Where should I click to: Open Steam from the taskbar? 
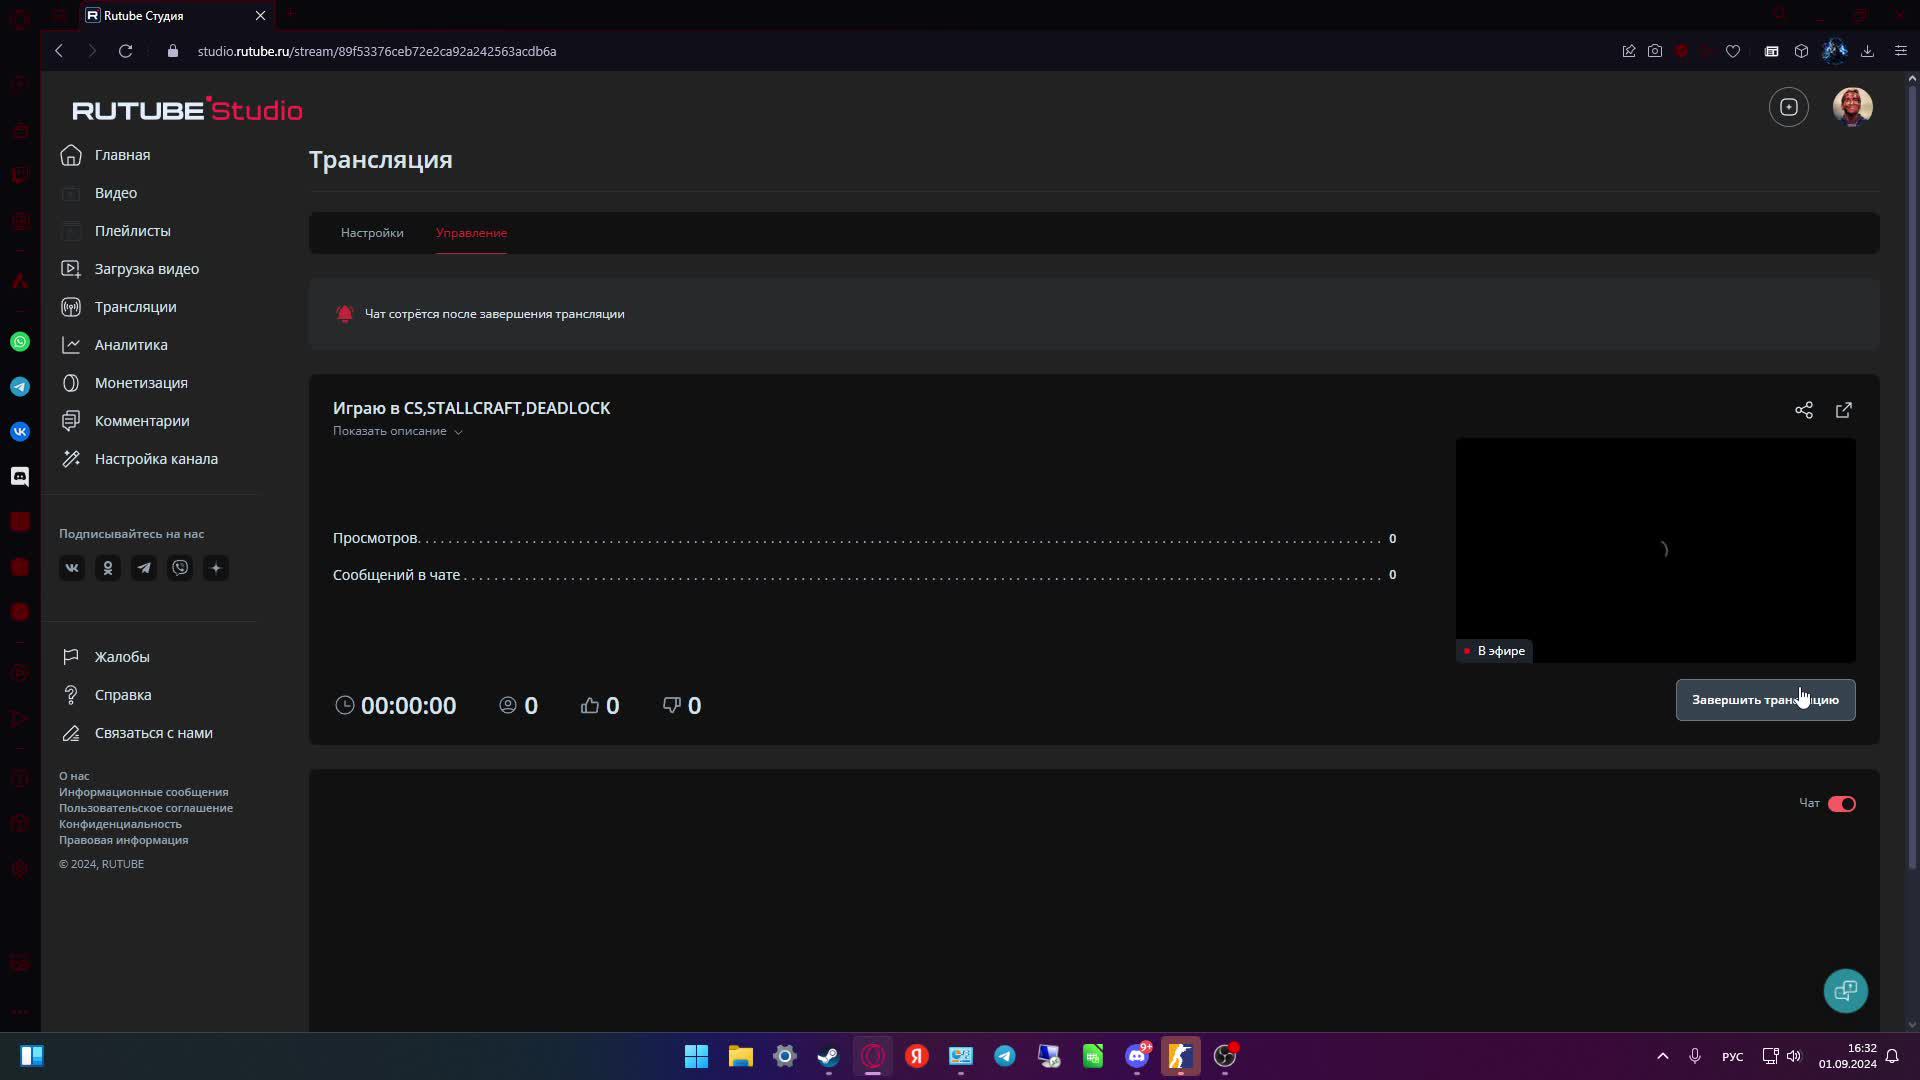[828, 1056]
